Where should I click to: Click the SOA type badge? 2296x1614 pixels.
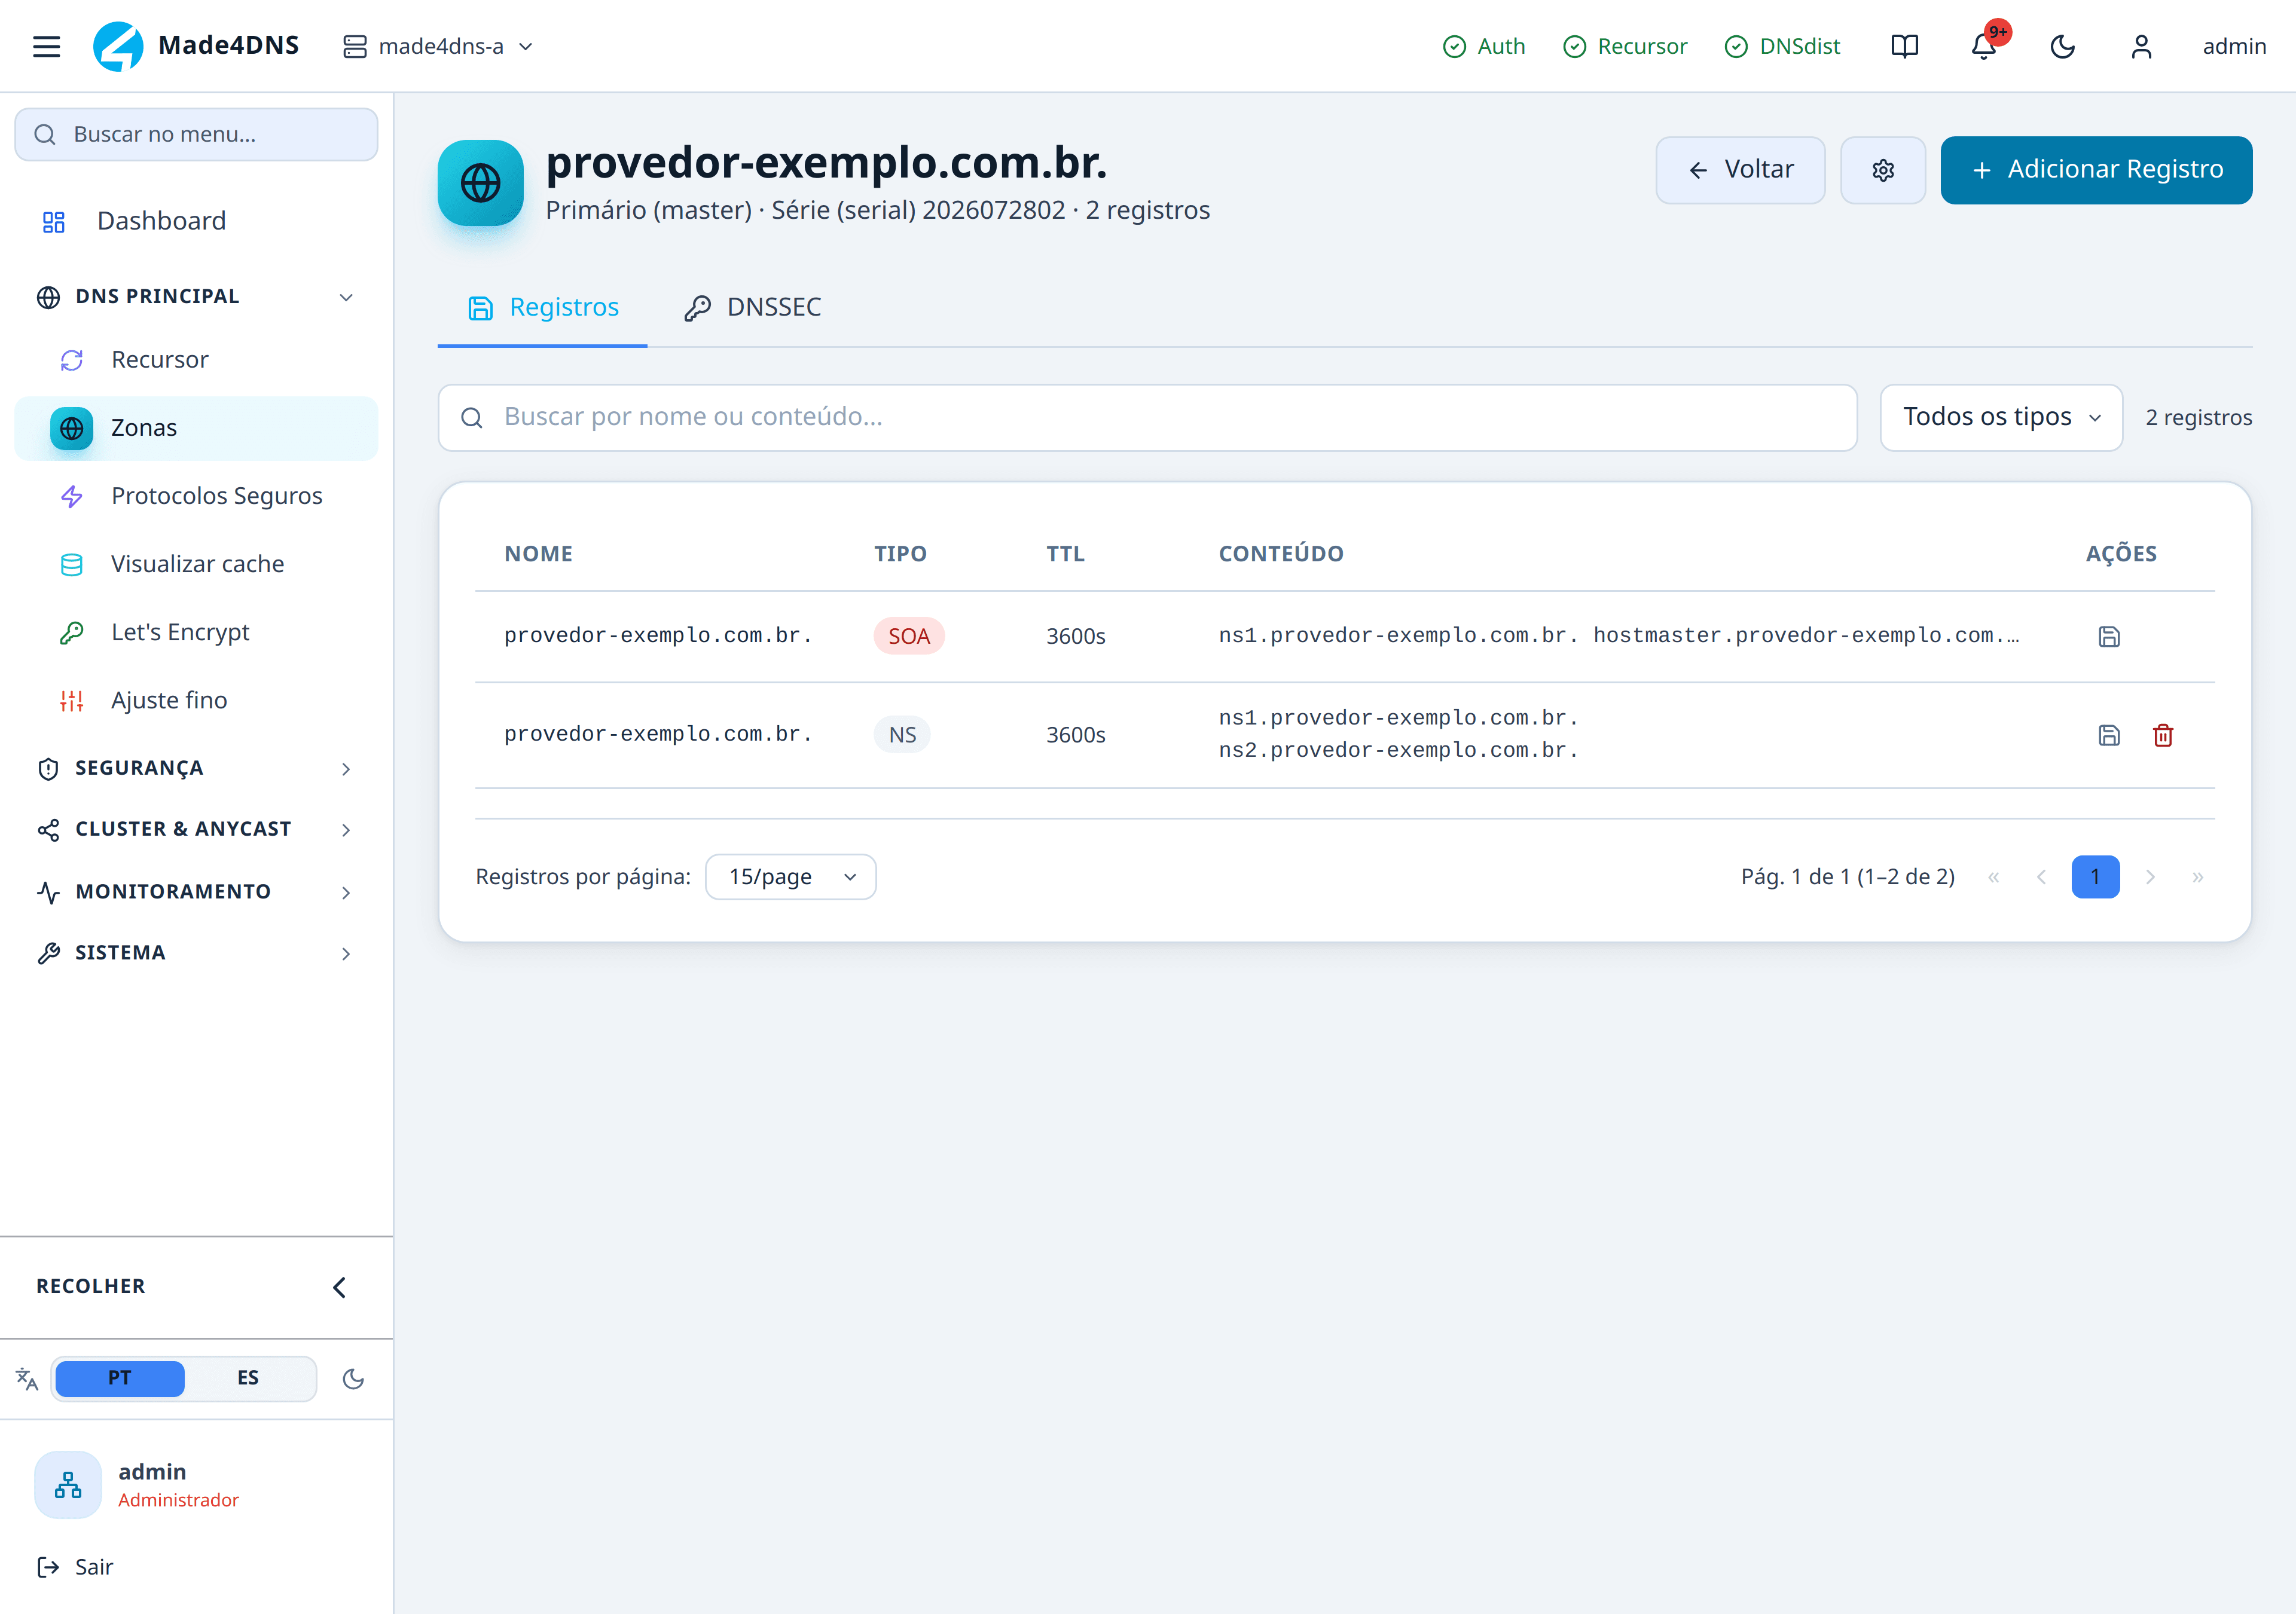tap(908, 636)
